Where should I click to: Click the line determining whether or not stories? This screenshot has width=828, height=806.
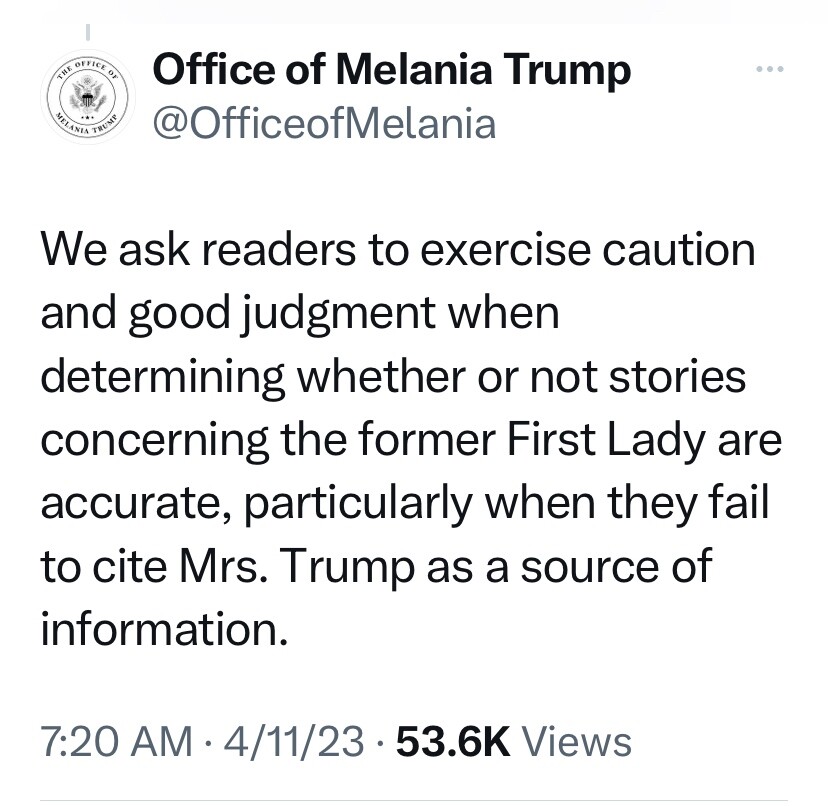393,378
